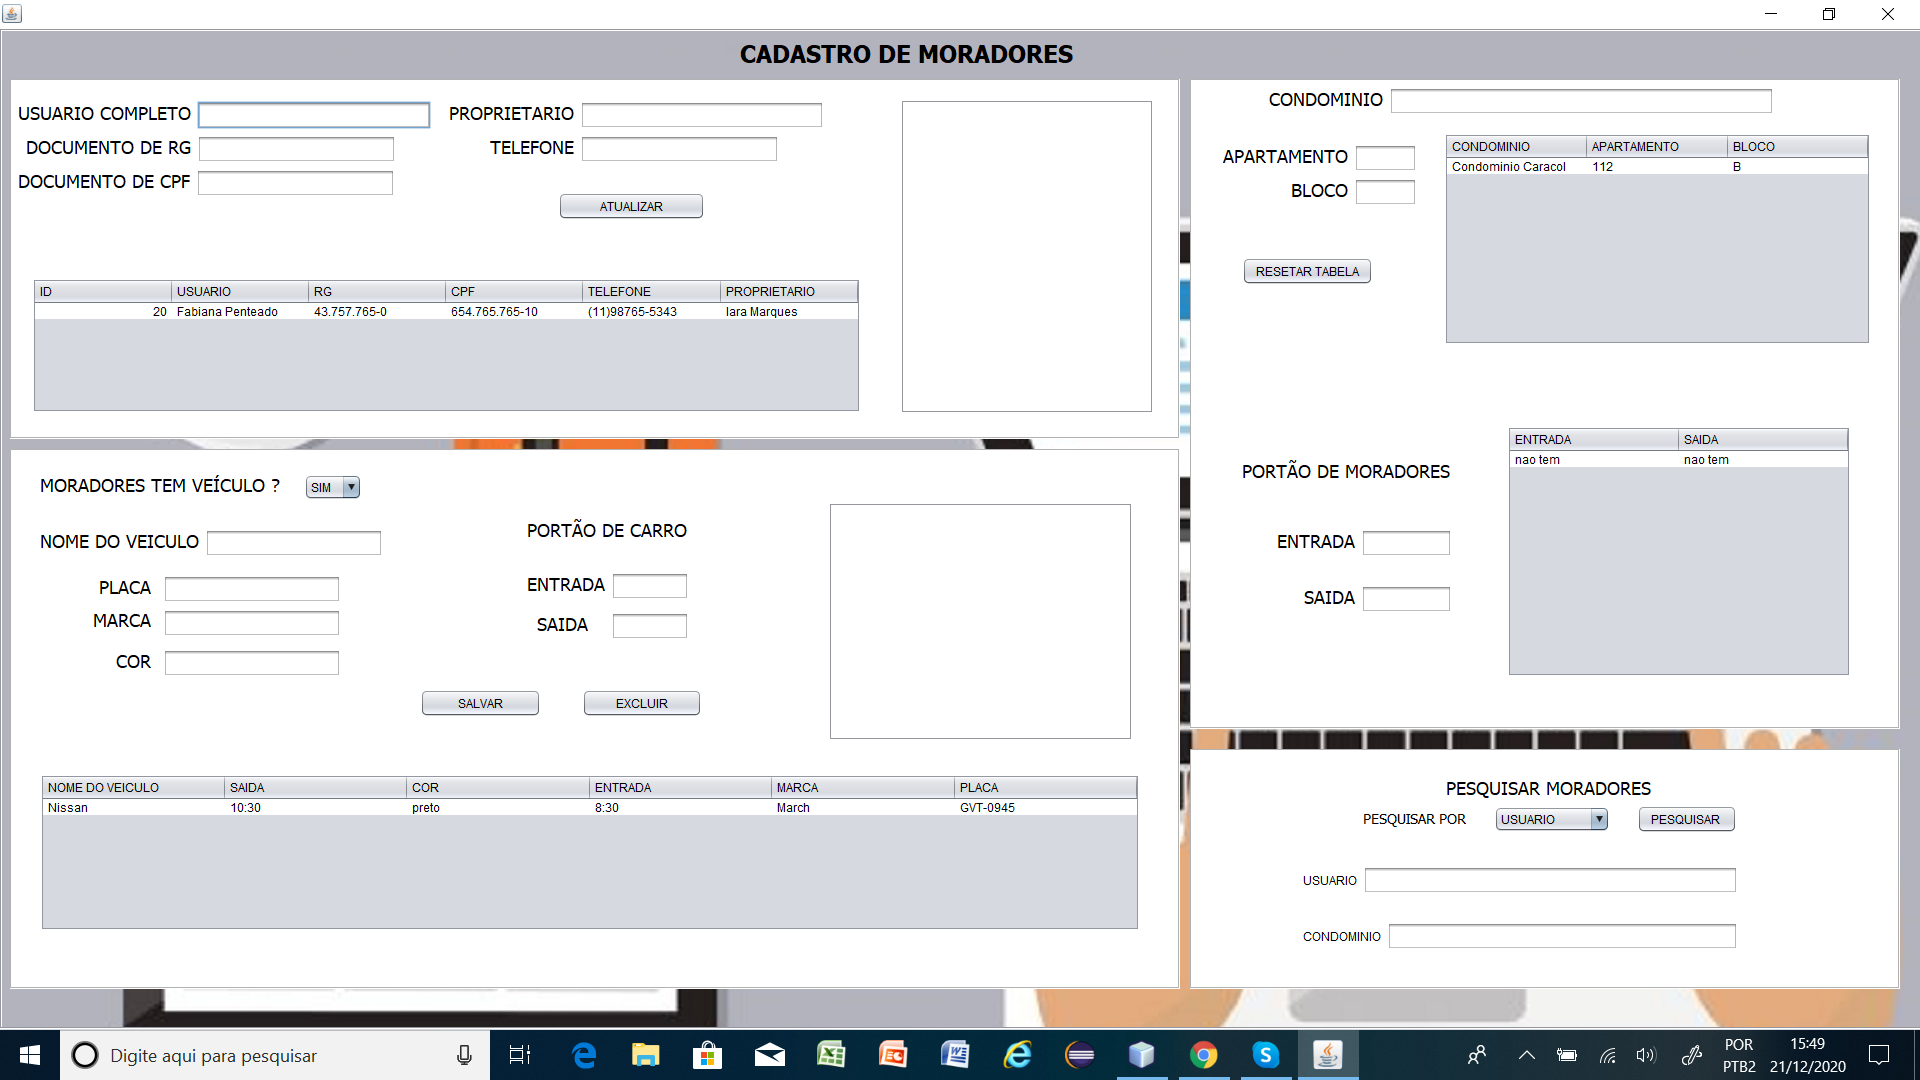Screen dimensions: 1920x1080
Task: Click the GVT-0945 placa cell
Action: coord(1046,808)
